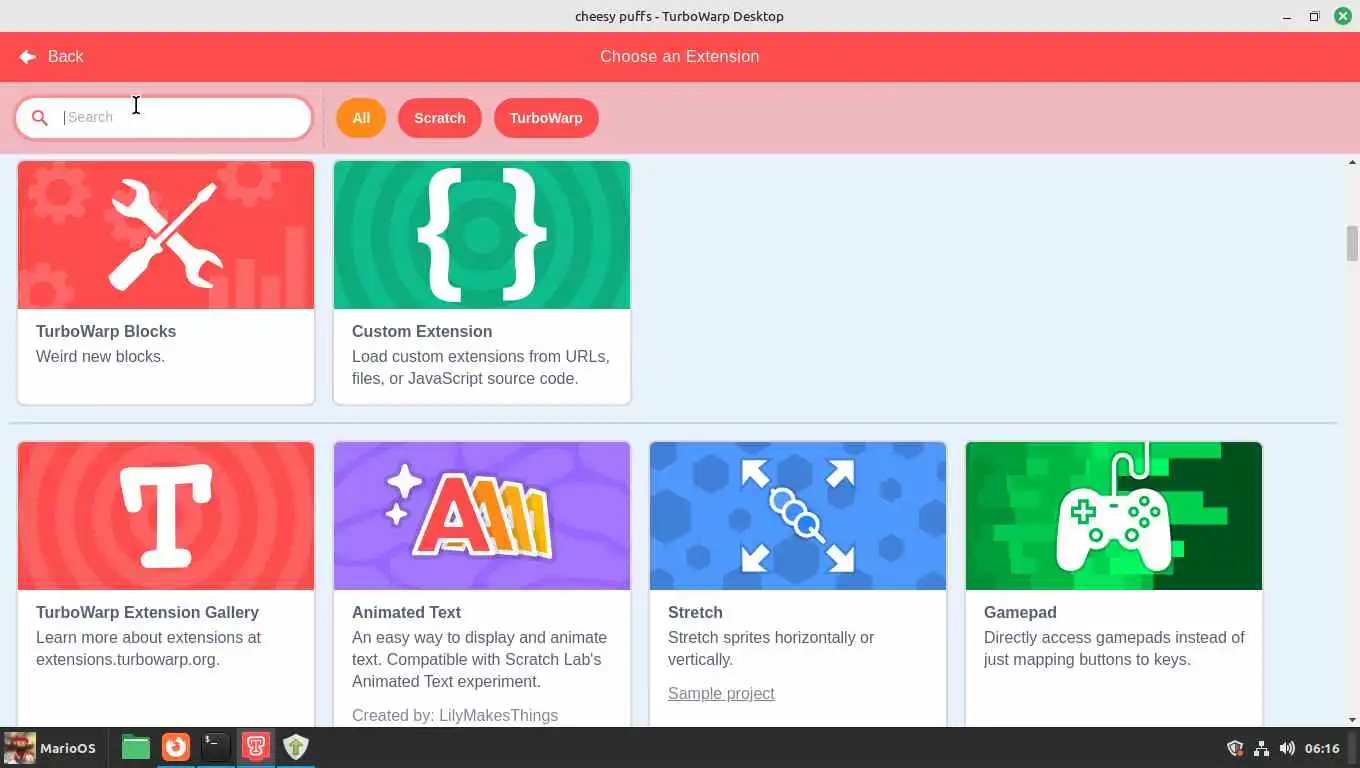
Task: Select the All filter tag
Action: tap(361, 118)
